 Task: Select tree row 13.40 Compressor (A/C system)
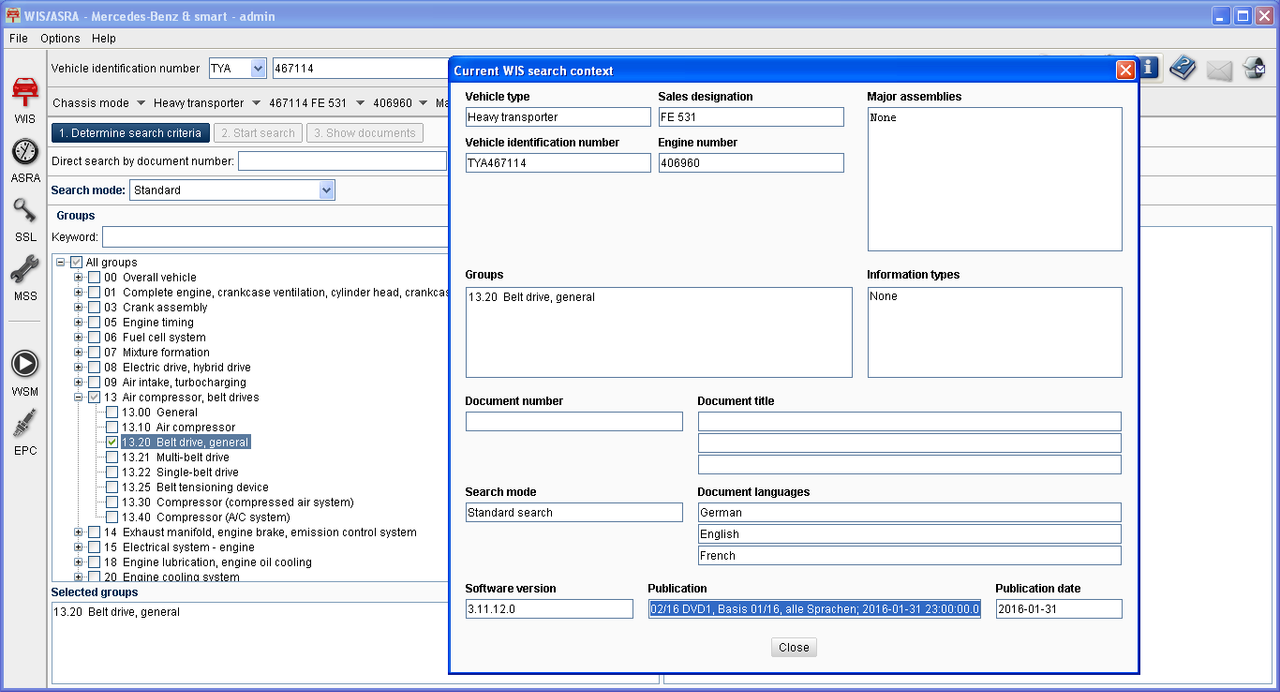pos(205,517)
